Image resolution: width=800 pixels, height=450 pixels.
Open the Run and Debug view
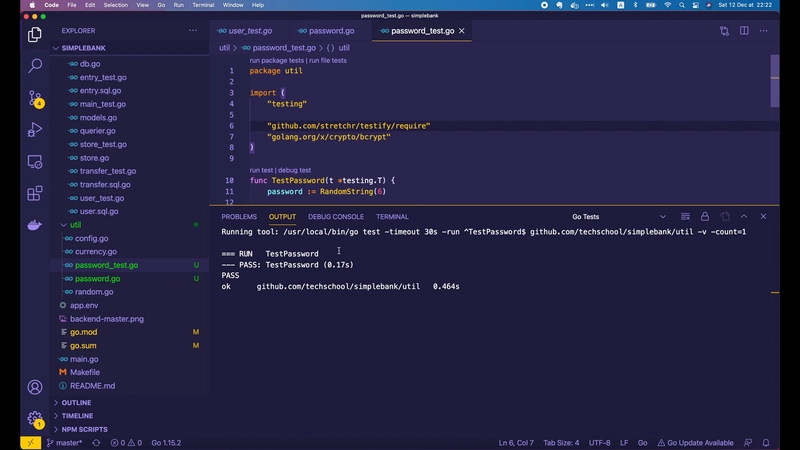coord(35,130)
